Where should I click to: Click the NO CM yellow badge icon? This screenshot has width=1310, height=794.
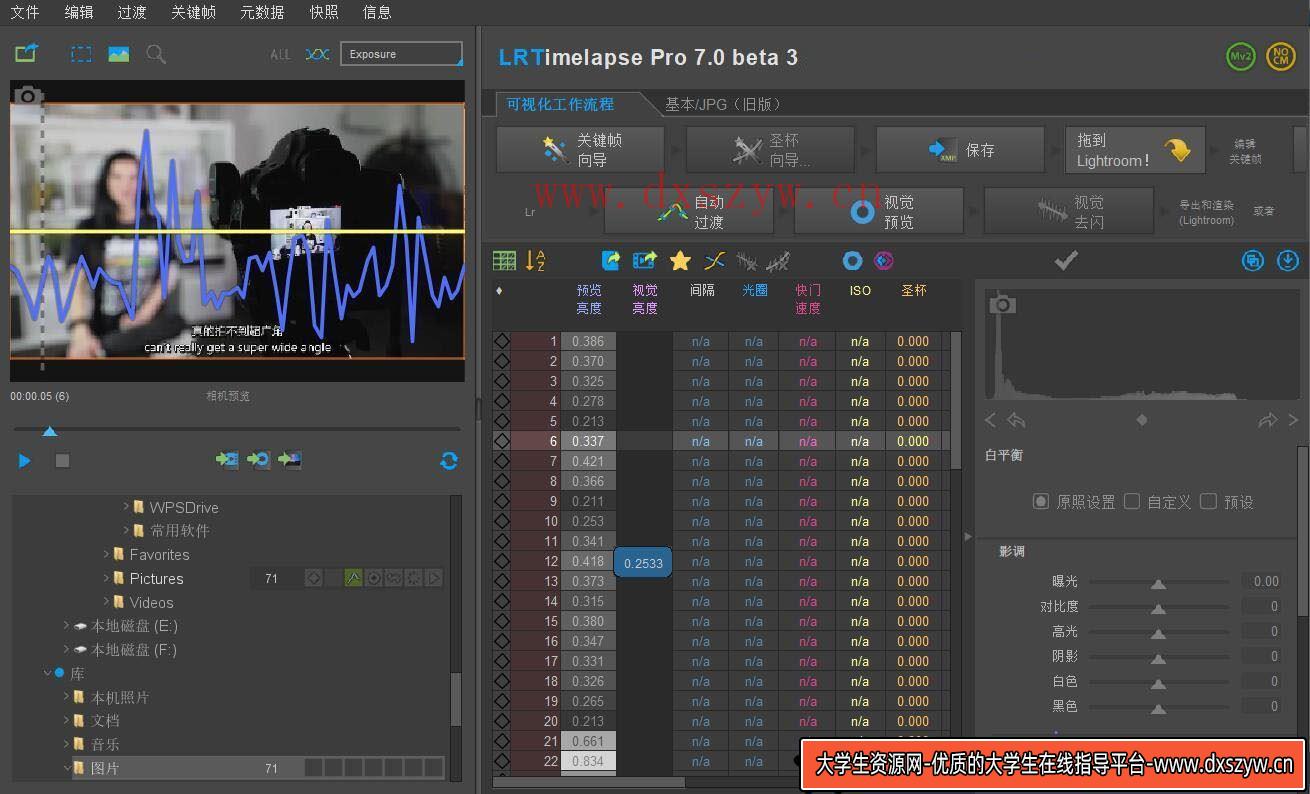(1281, 57)
